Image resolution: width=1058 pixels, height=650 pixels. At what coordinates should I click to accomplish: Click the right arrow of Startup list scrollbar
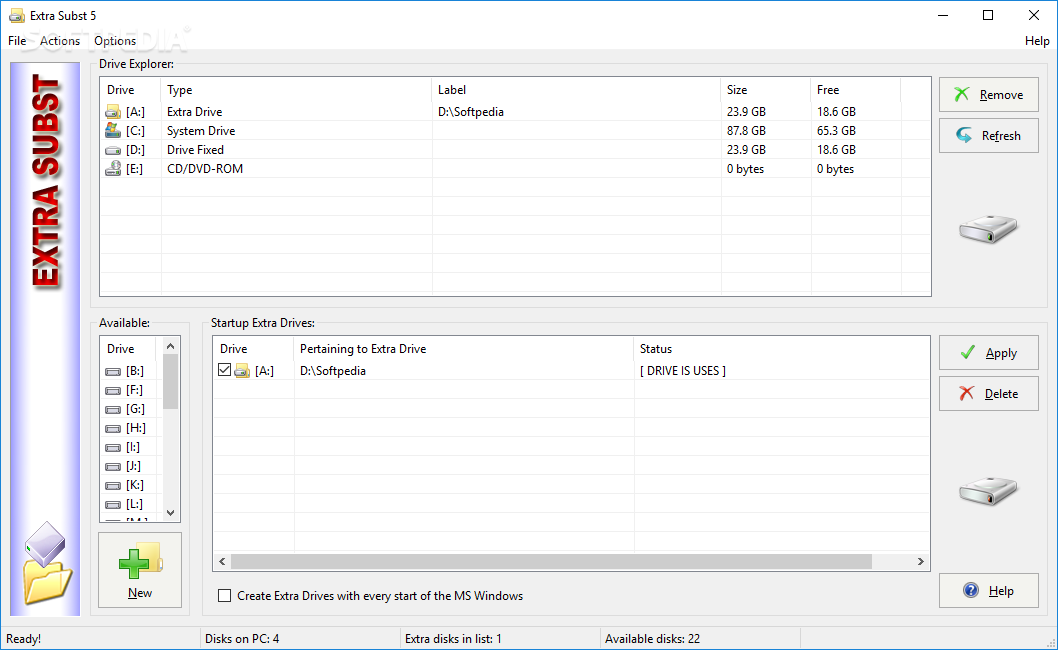920,562
